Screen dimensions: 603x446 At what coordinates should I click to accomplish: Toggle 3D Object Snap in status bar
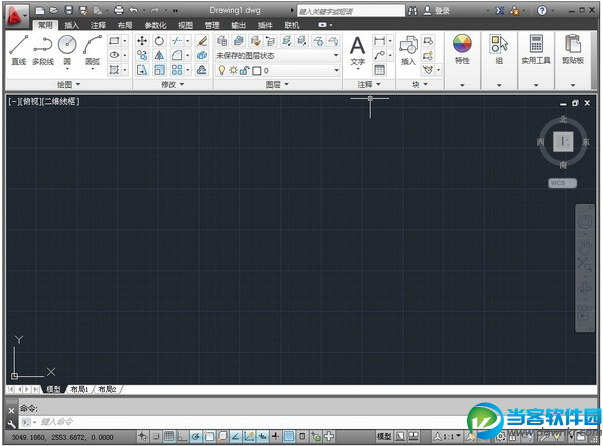coord(223,436)
